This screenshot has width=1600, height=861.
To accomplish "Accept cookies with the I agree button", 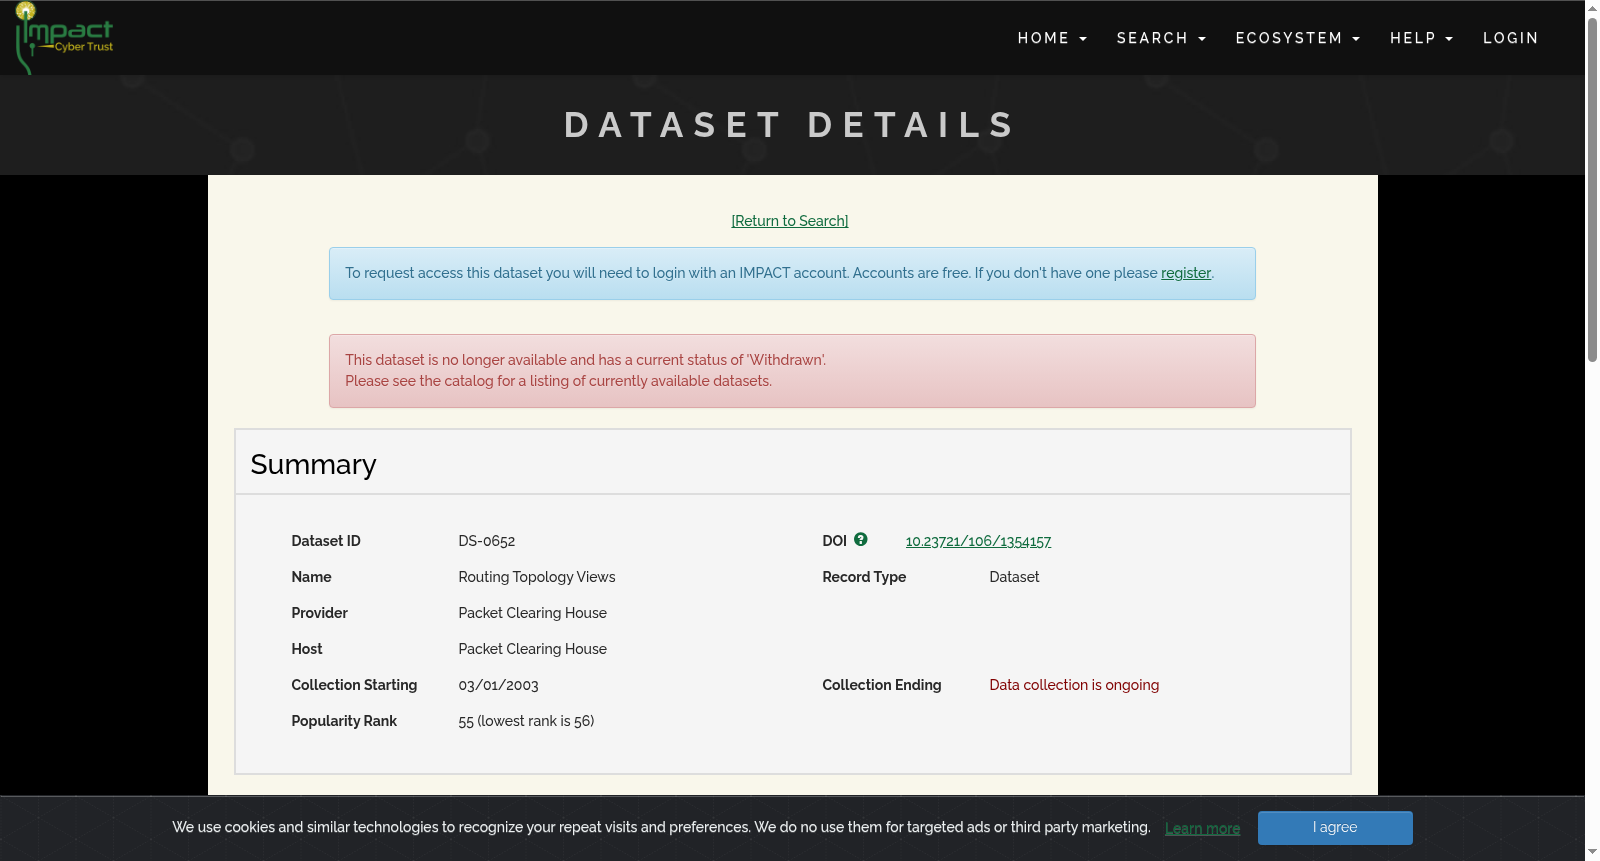I will [x=1335, y=828].
